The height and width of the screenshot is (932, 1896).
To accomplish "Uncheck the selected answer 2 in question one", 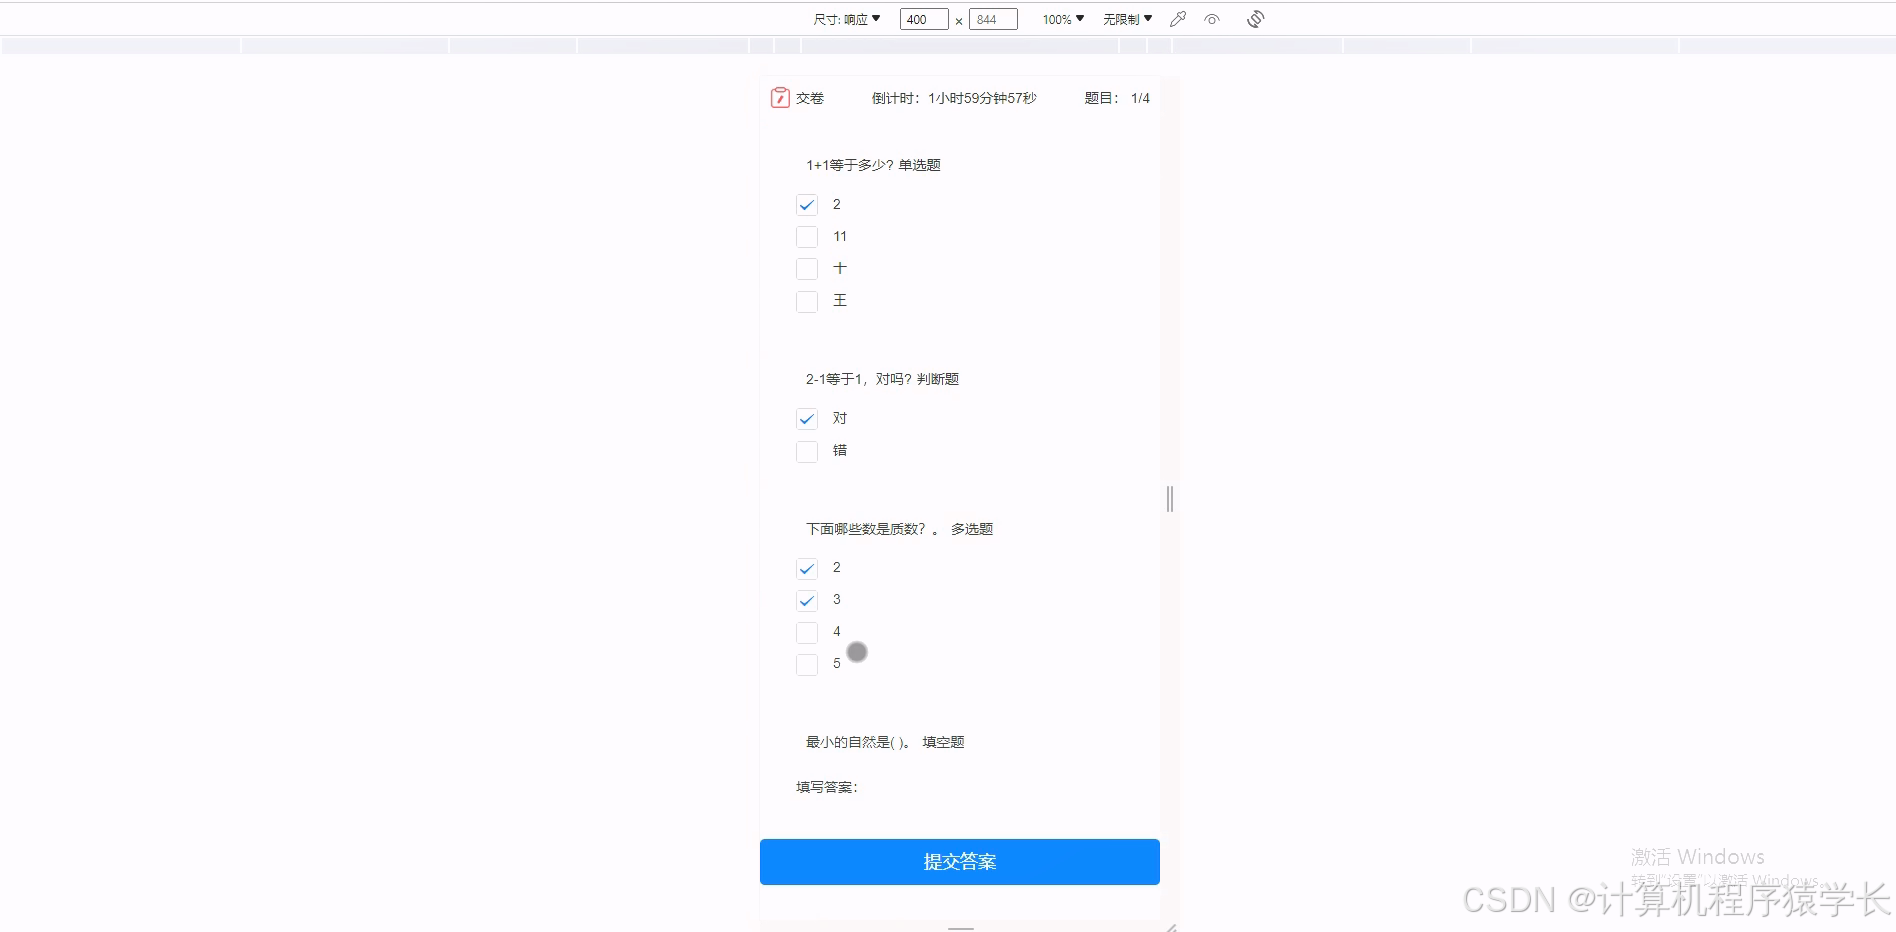I will click(807, 204).
